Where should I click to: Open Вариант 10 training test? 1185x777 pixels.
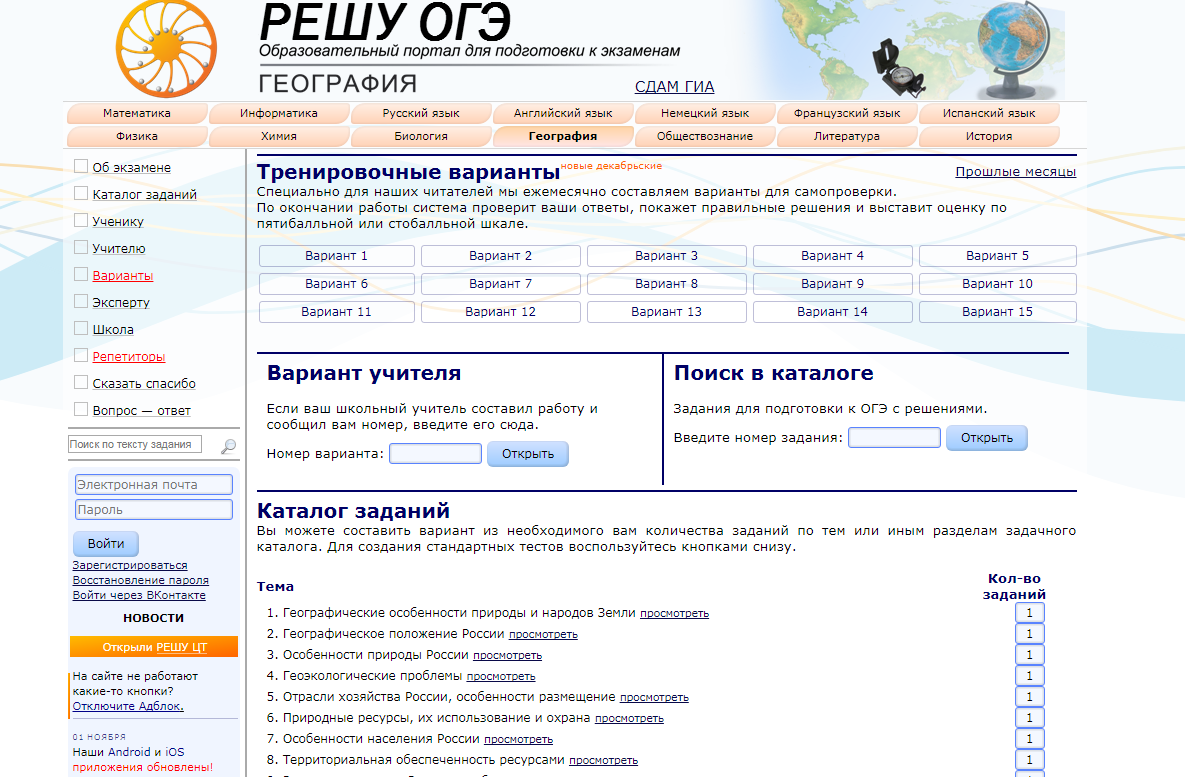point(997,283)
